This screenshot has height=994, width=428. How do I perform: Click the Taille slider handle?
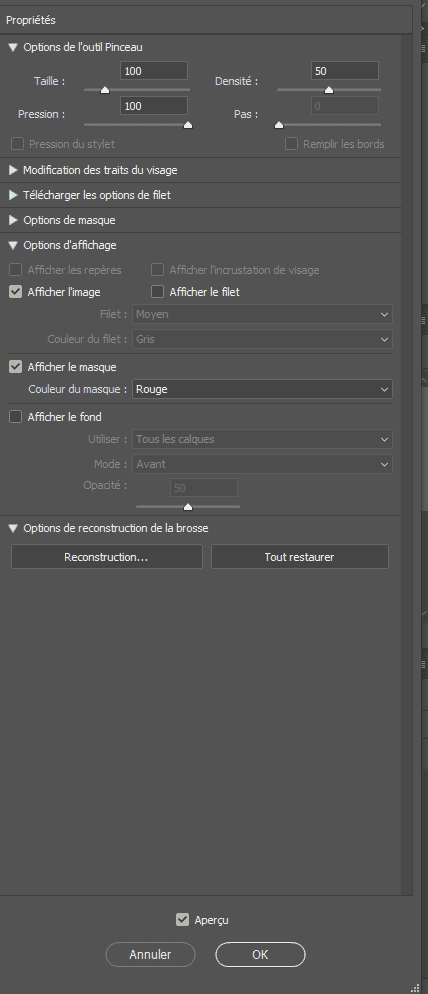pyautogui.click(x=105, y=90)
